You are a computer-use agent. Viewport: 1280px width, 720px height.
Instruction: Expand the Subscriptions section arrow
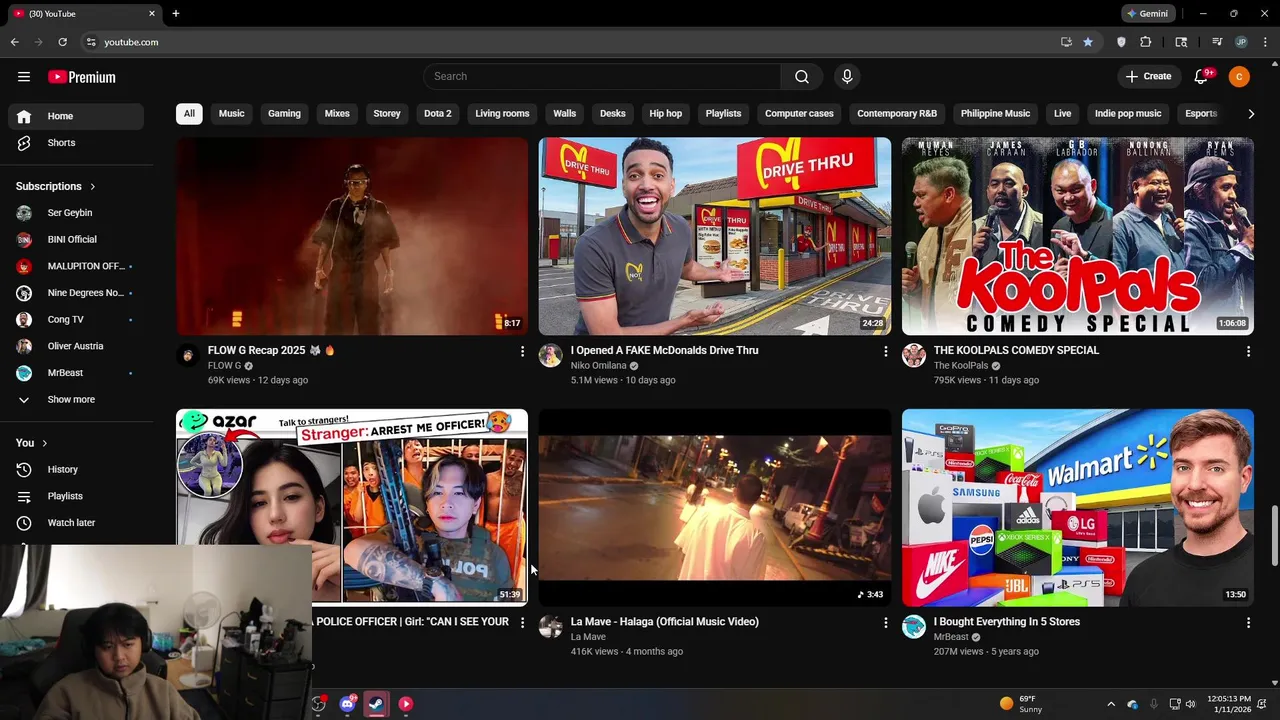pos(93,187)
